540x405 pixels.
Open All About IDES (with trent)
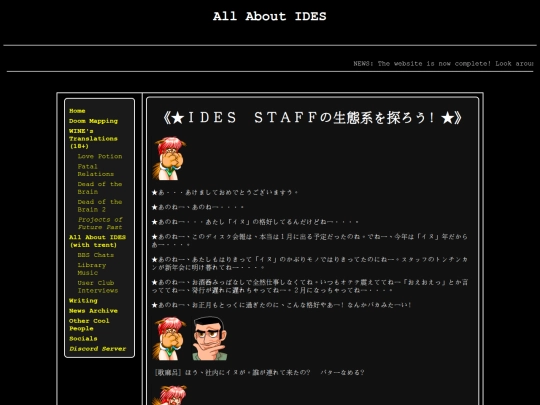(x=97, y=241)
